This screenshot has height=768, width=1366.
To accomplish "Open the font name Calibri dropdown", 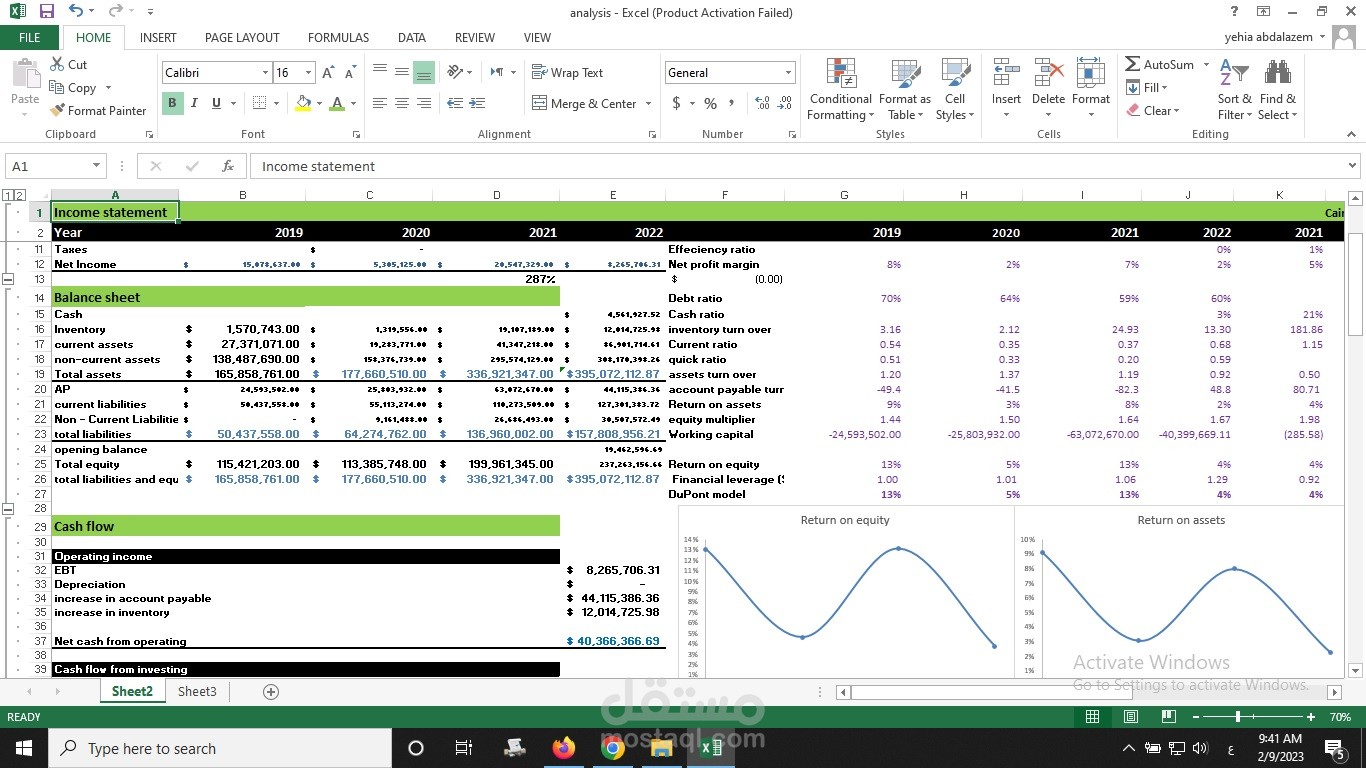I will coord(265,73).
